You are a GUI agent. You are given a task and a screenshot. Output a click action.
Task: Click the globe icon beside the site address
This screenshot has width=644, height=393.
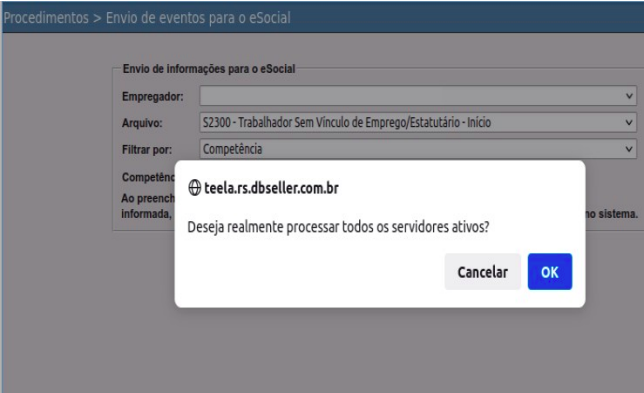click(194, 188)
